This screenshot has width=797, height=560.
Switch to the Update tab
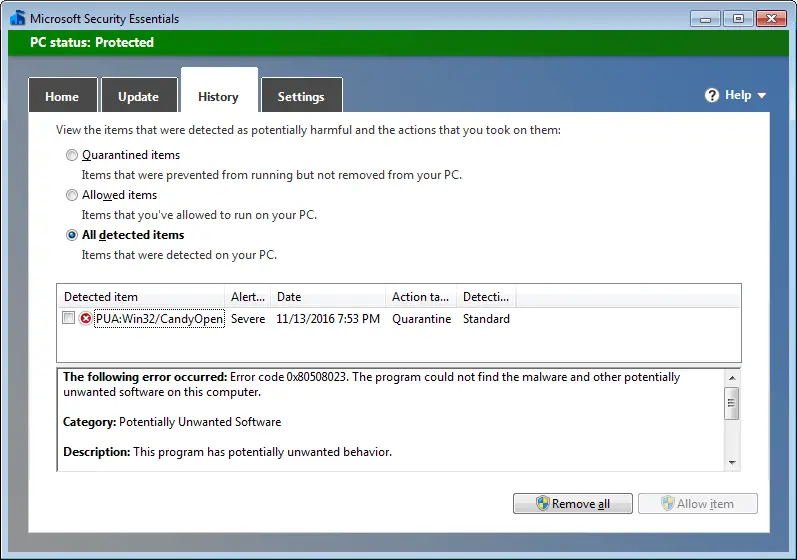[139, 95]
